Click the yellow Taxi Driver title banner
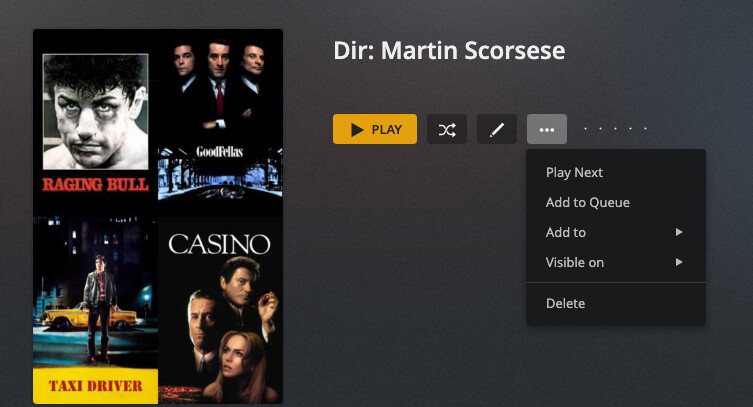Viewport: 753px width, 407px height. (x=95, y=386)
